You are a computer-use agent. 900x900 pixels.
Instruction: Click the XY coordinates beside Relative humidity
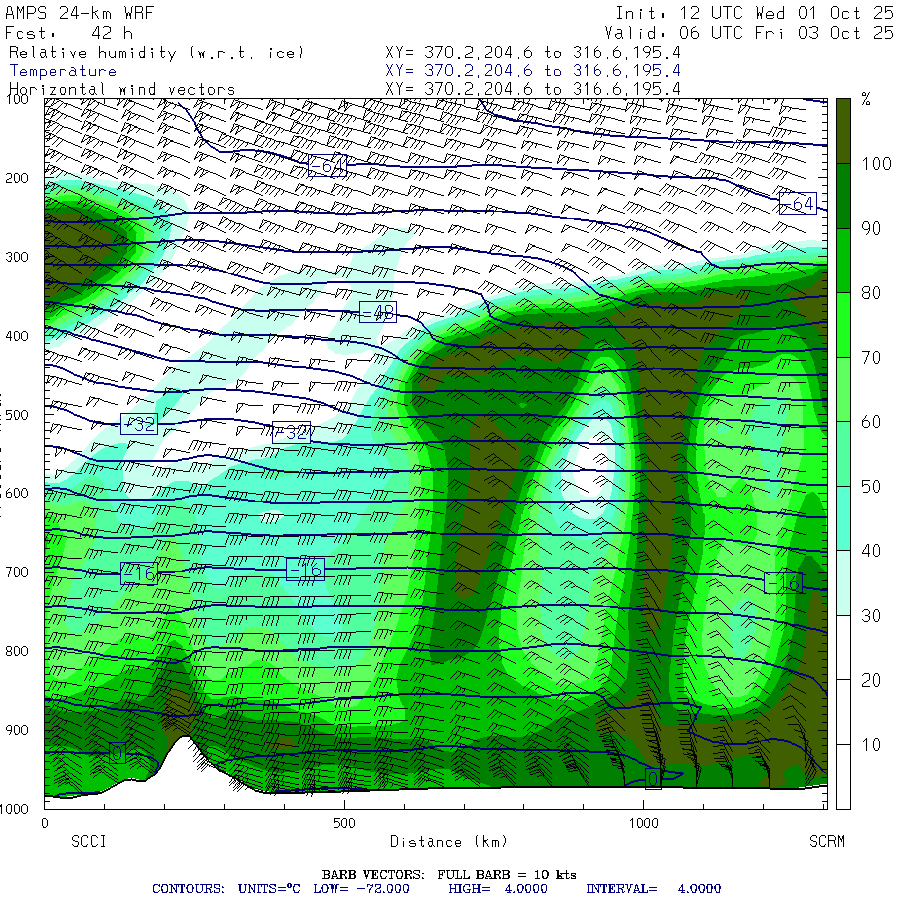(x=533, y=53)
